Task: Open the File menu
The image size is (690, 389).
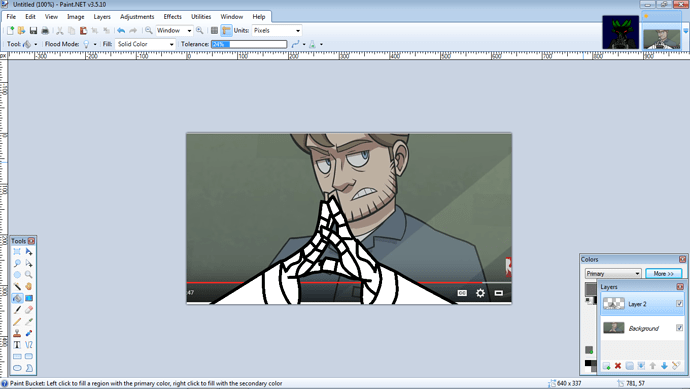Action: [x=11, y=17]
